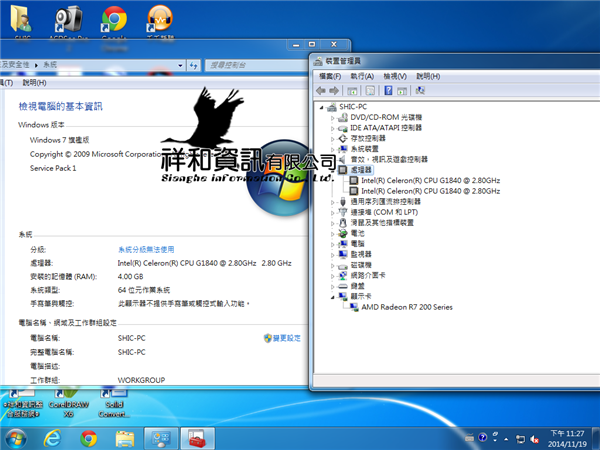600x450 pixels.
Task: Open the Solid Converter desktop shortcut
Action: [114, 405]
